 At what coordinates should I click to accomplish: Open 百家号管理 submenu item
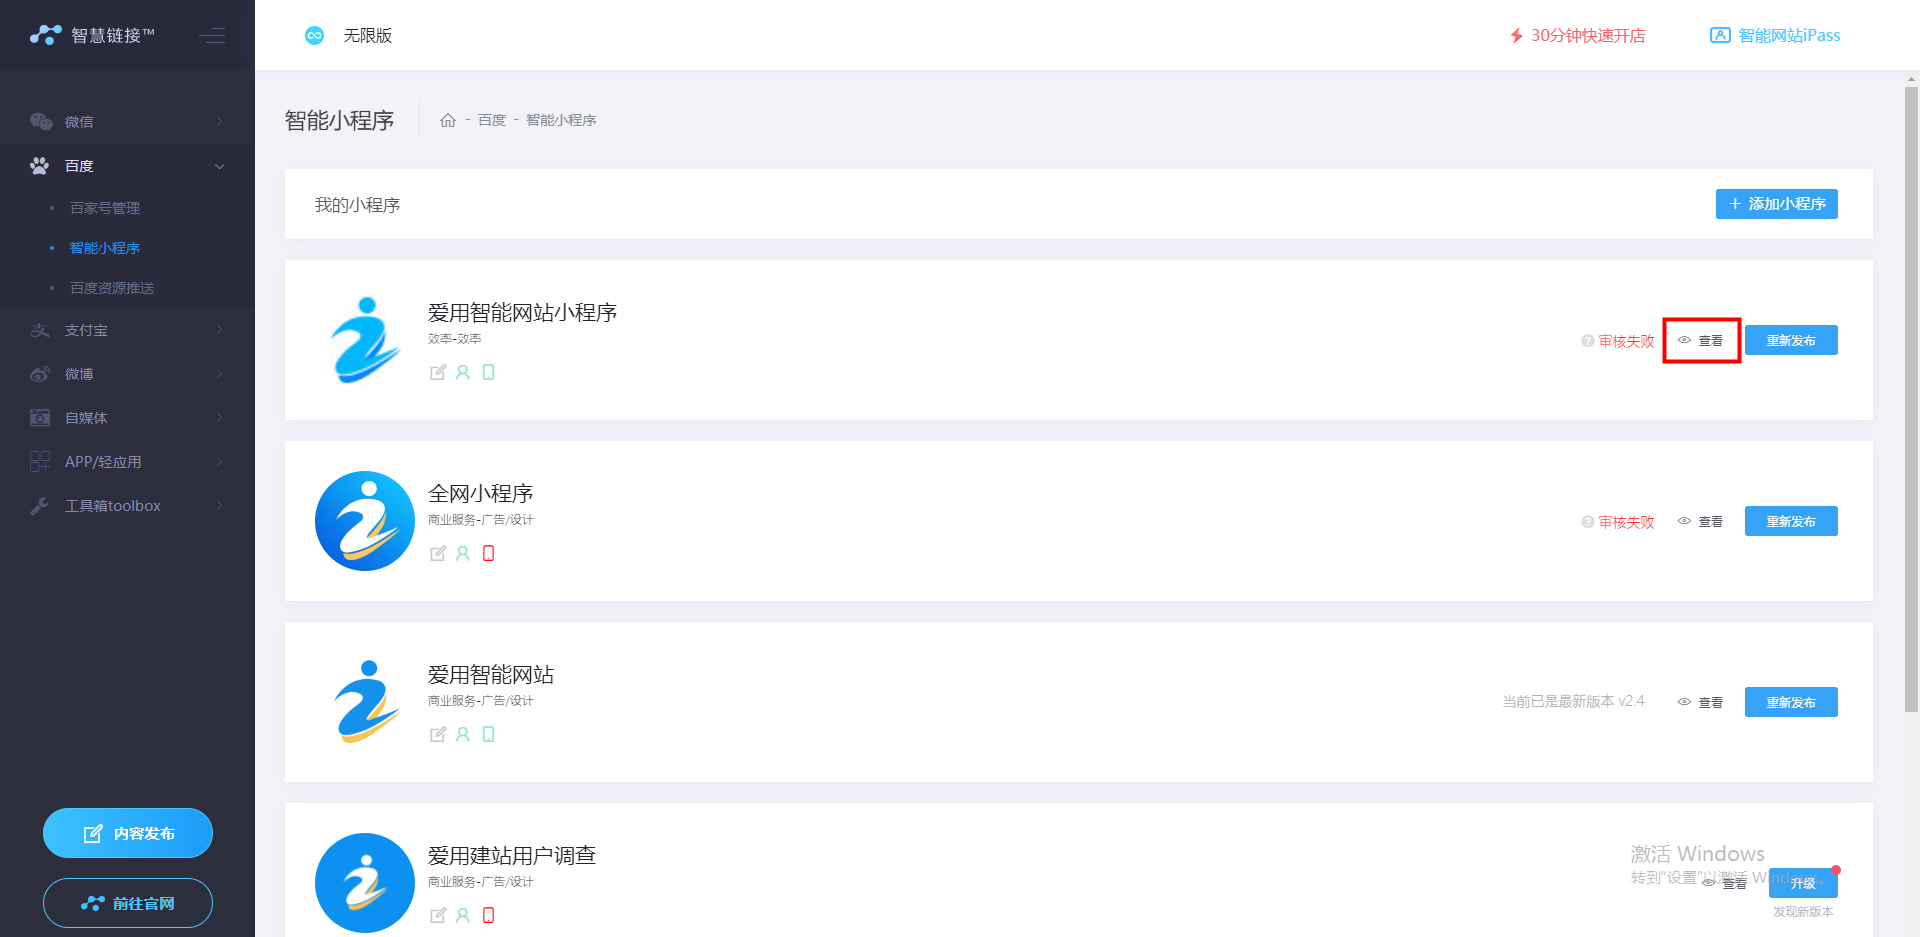(105, 208)
